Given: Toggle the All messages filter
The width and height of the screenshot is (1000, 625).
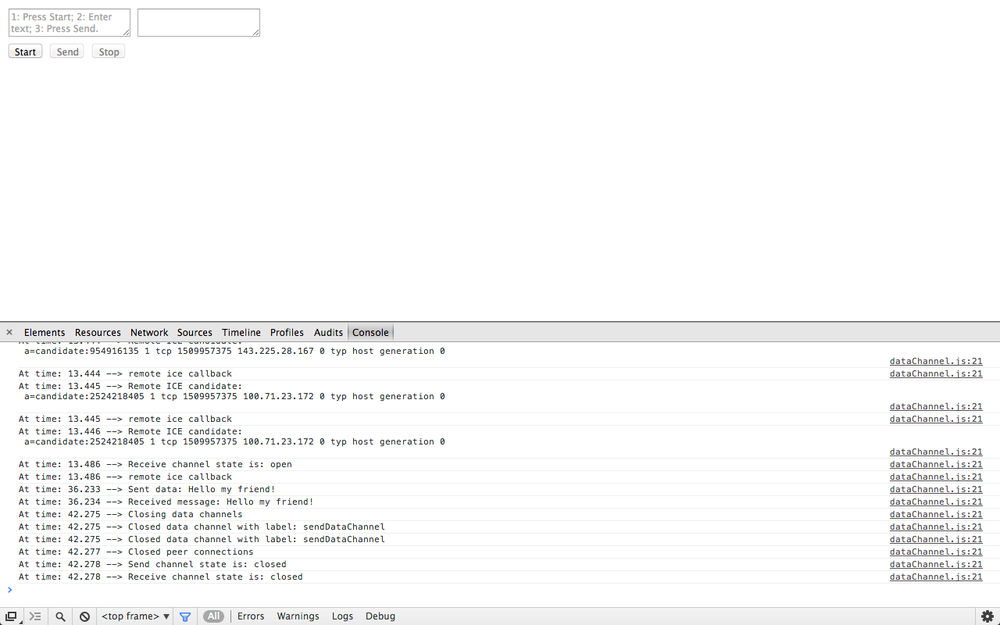Looking at the screenshot, I should click(213, 616).
